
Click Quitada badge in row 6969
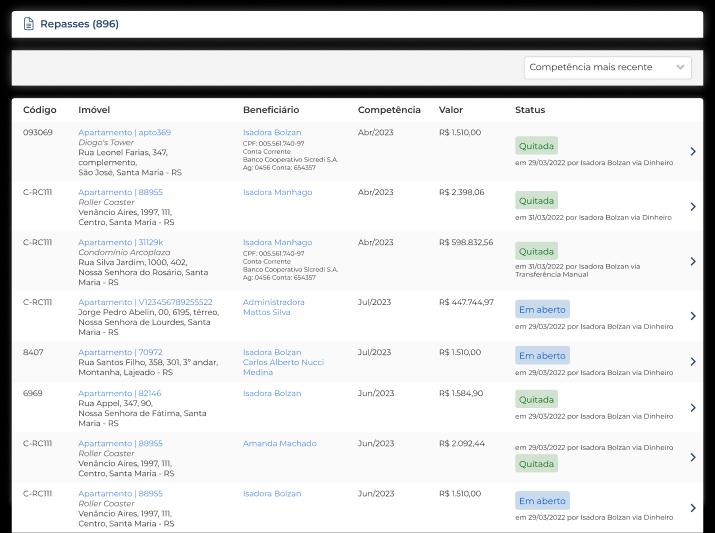pyautogui.click(x=536, y=399)
